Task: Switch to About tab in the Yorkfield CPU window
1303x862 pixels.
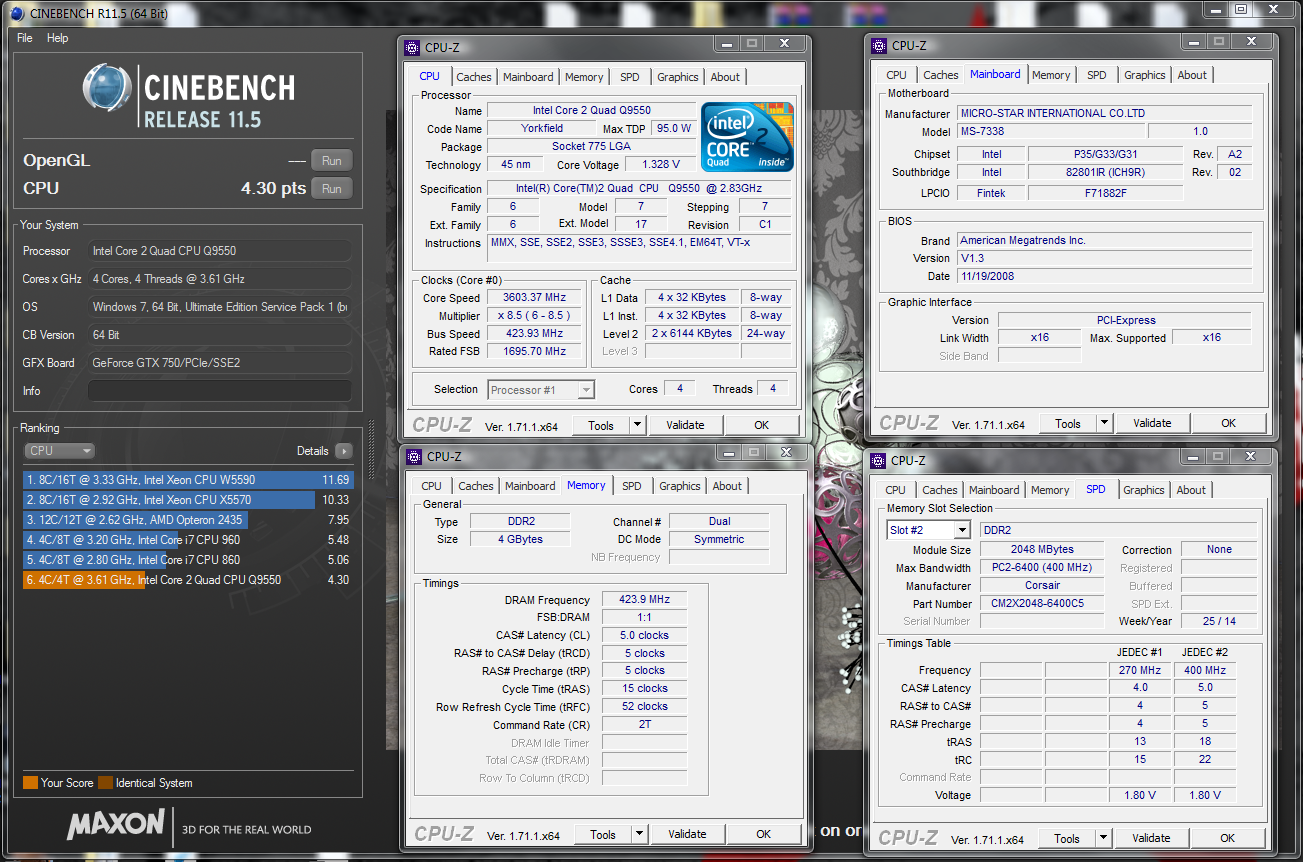Action: (725, 77)
